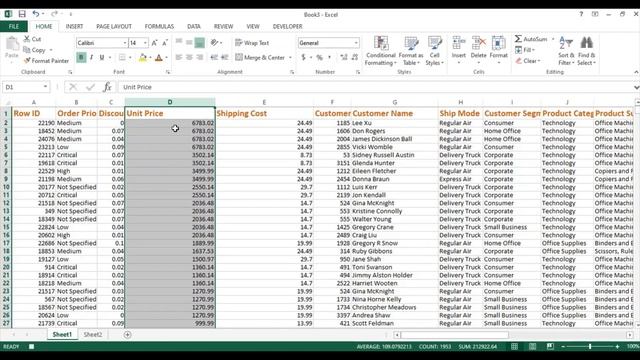640x360 pixels.
Task: Click the formula bar with Unit Price
Action: point(376,87)
